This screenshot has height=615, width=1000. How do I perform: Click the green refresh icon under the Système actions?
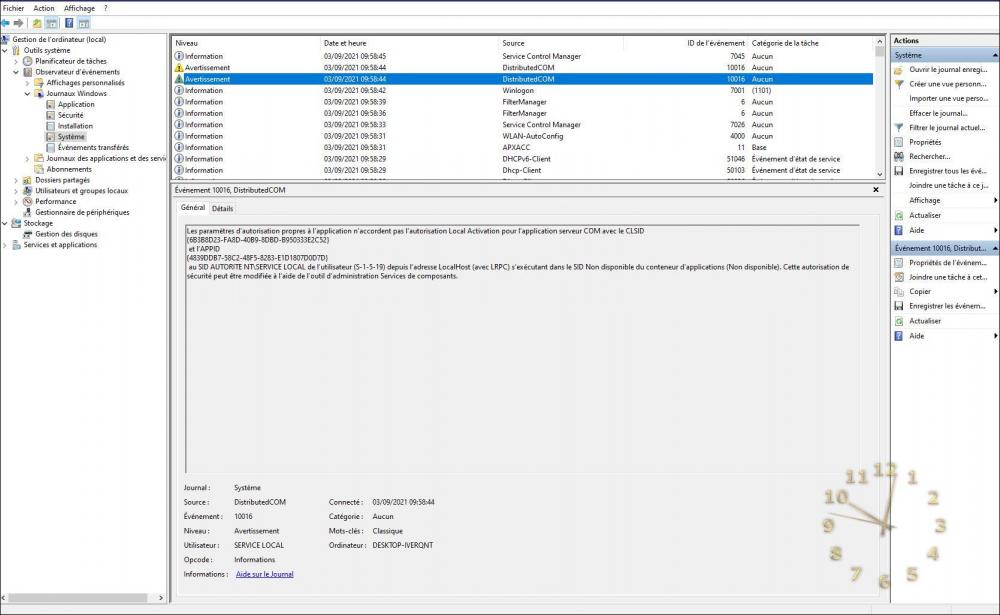tap(900, 215)
